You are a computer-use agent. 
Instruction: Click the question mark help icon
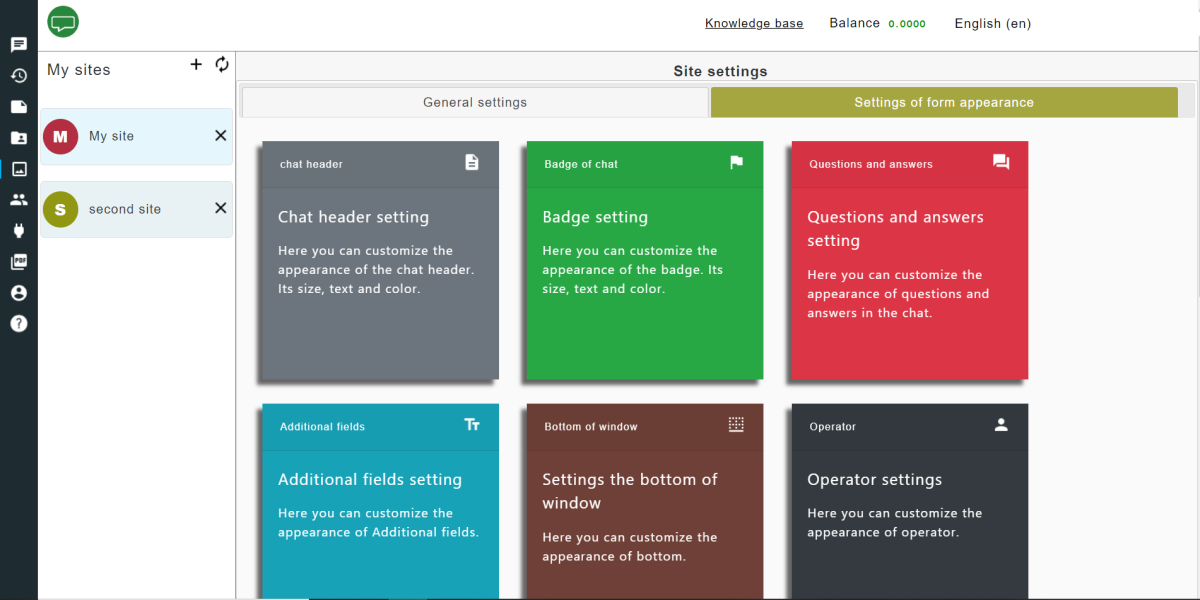coord(18,323)
